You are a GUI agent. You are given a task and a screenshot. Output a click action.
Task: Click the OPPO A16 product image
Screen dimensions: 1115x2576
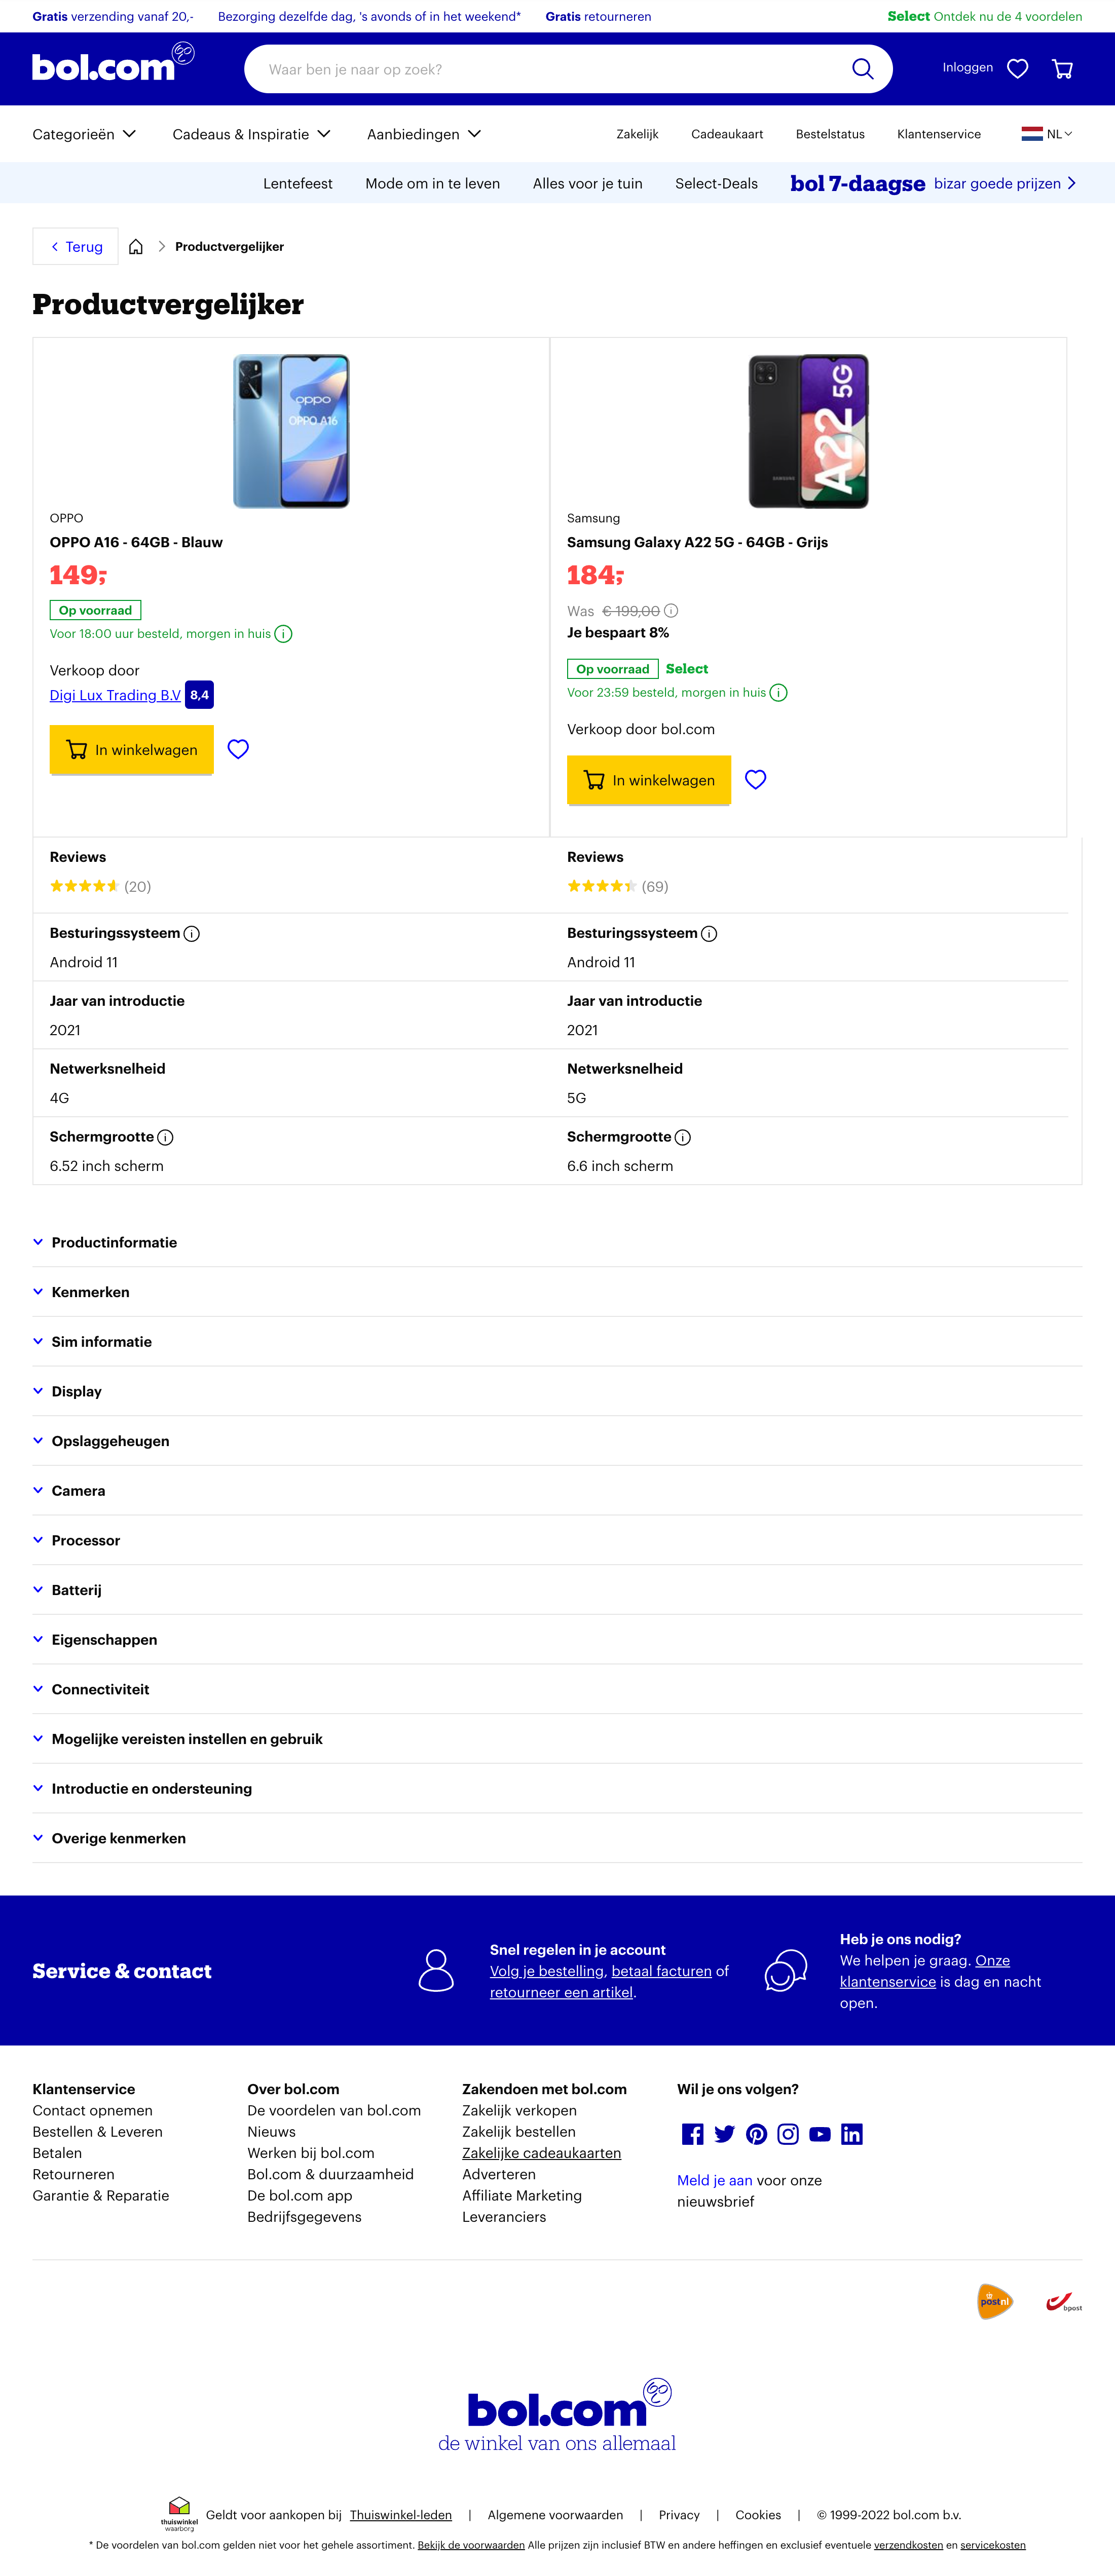(x=291, y=431)
